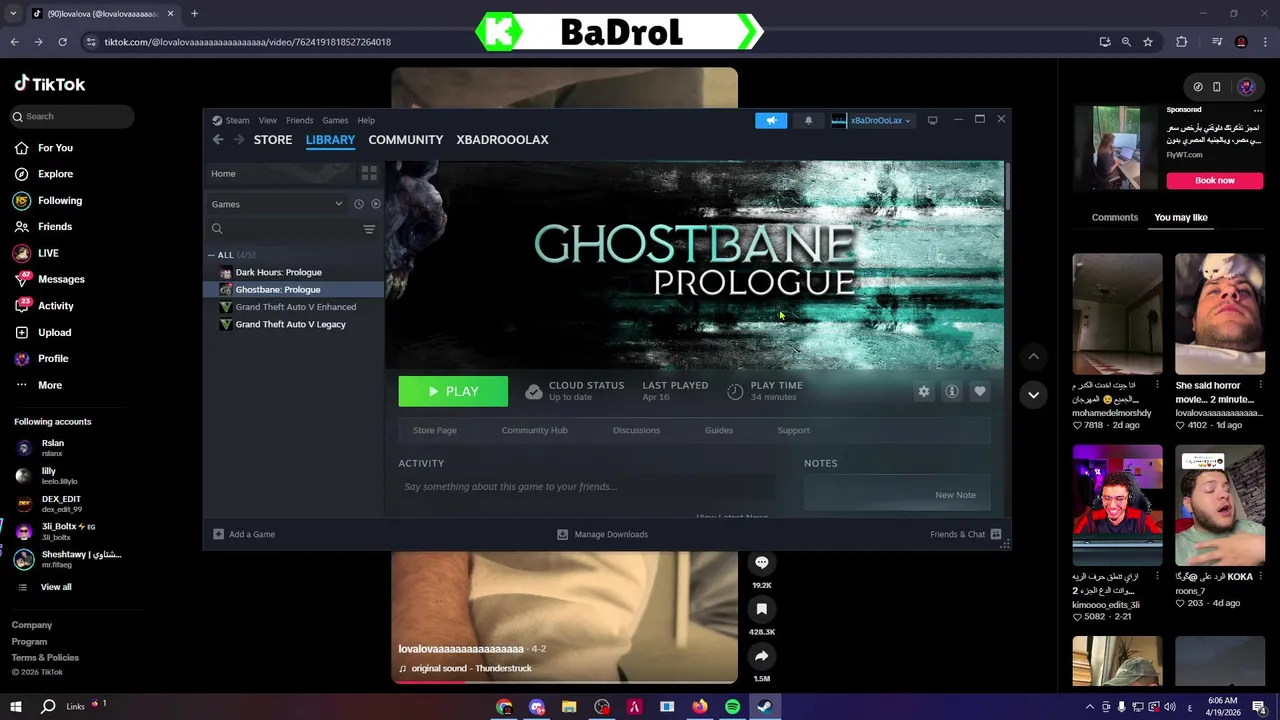Open the 'She said horror movie' thumbnail
1280x720 pixels.
(x=1220, y=314)
